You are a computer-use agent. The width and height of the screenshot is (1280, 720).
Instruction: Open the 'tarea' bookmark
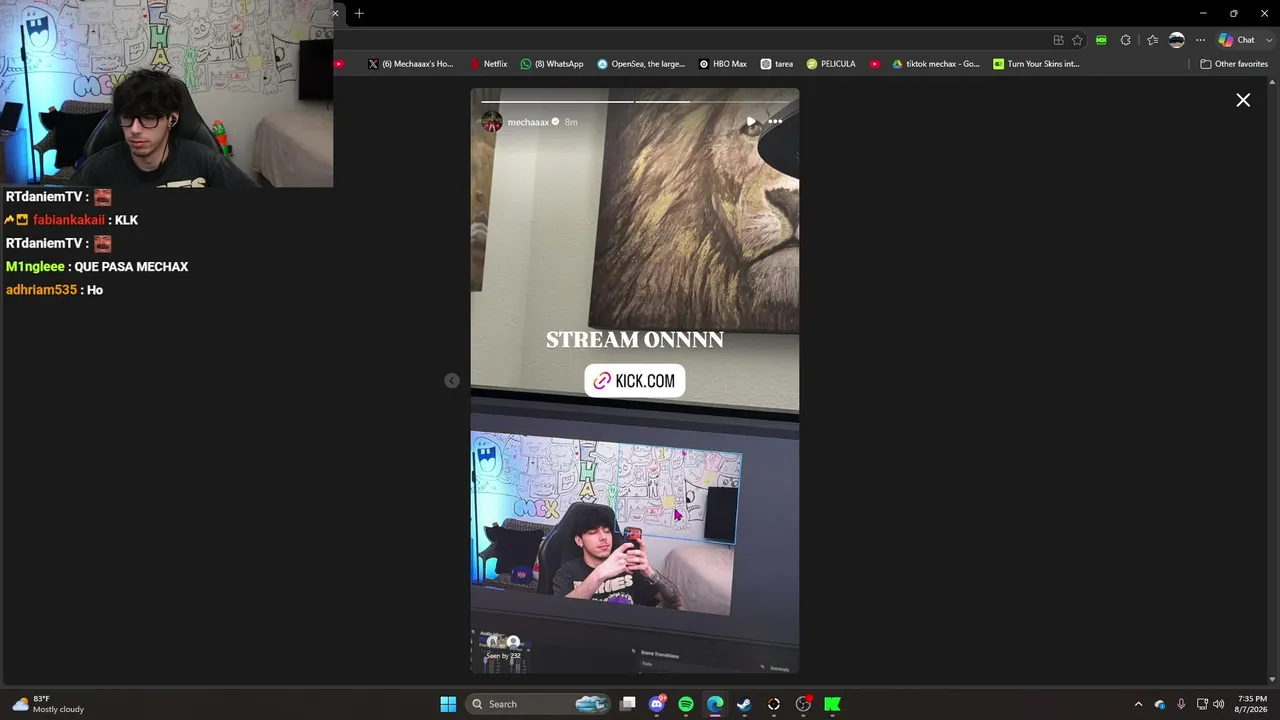click(x=777, y=64)
